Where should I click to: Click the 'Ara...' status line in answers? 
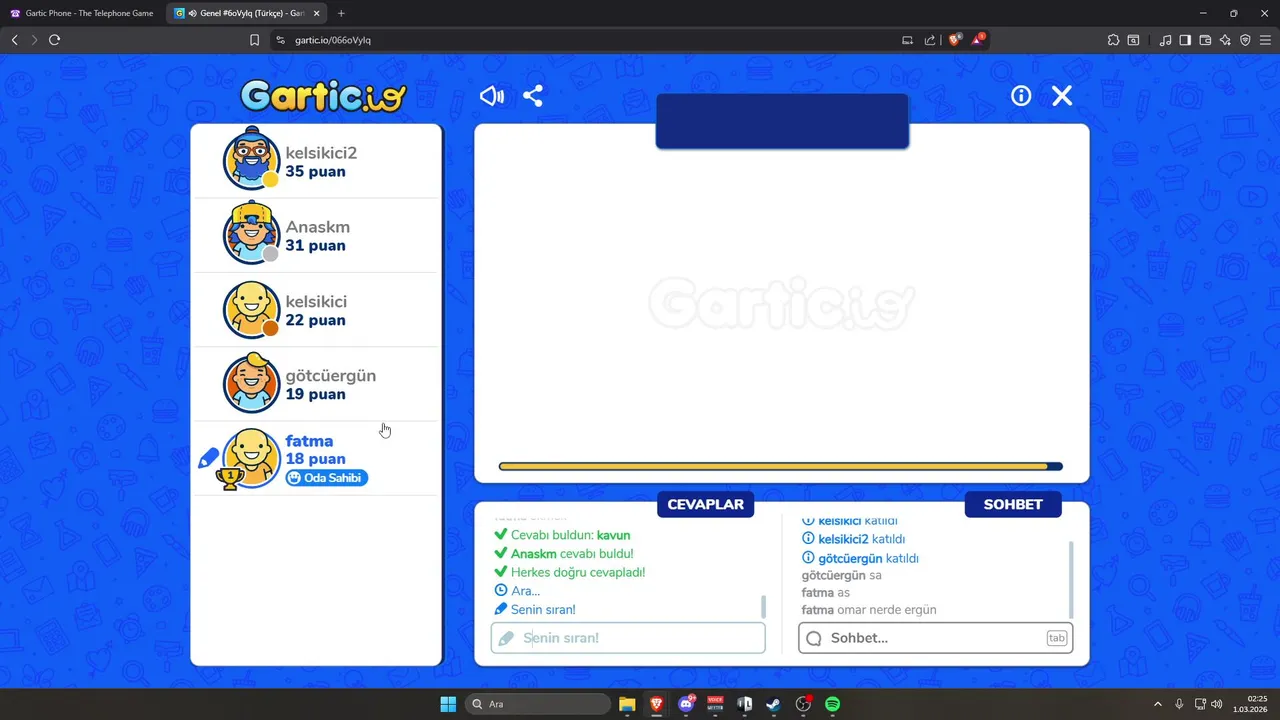pos(517,591)
